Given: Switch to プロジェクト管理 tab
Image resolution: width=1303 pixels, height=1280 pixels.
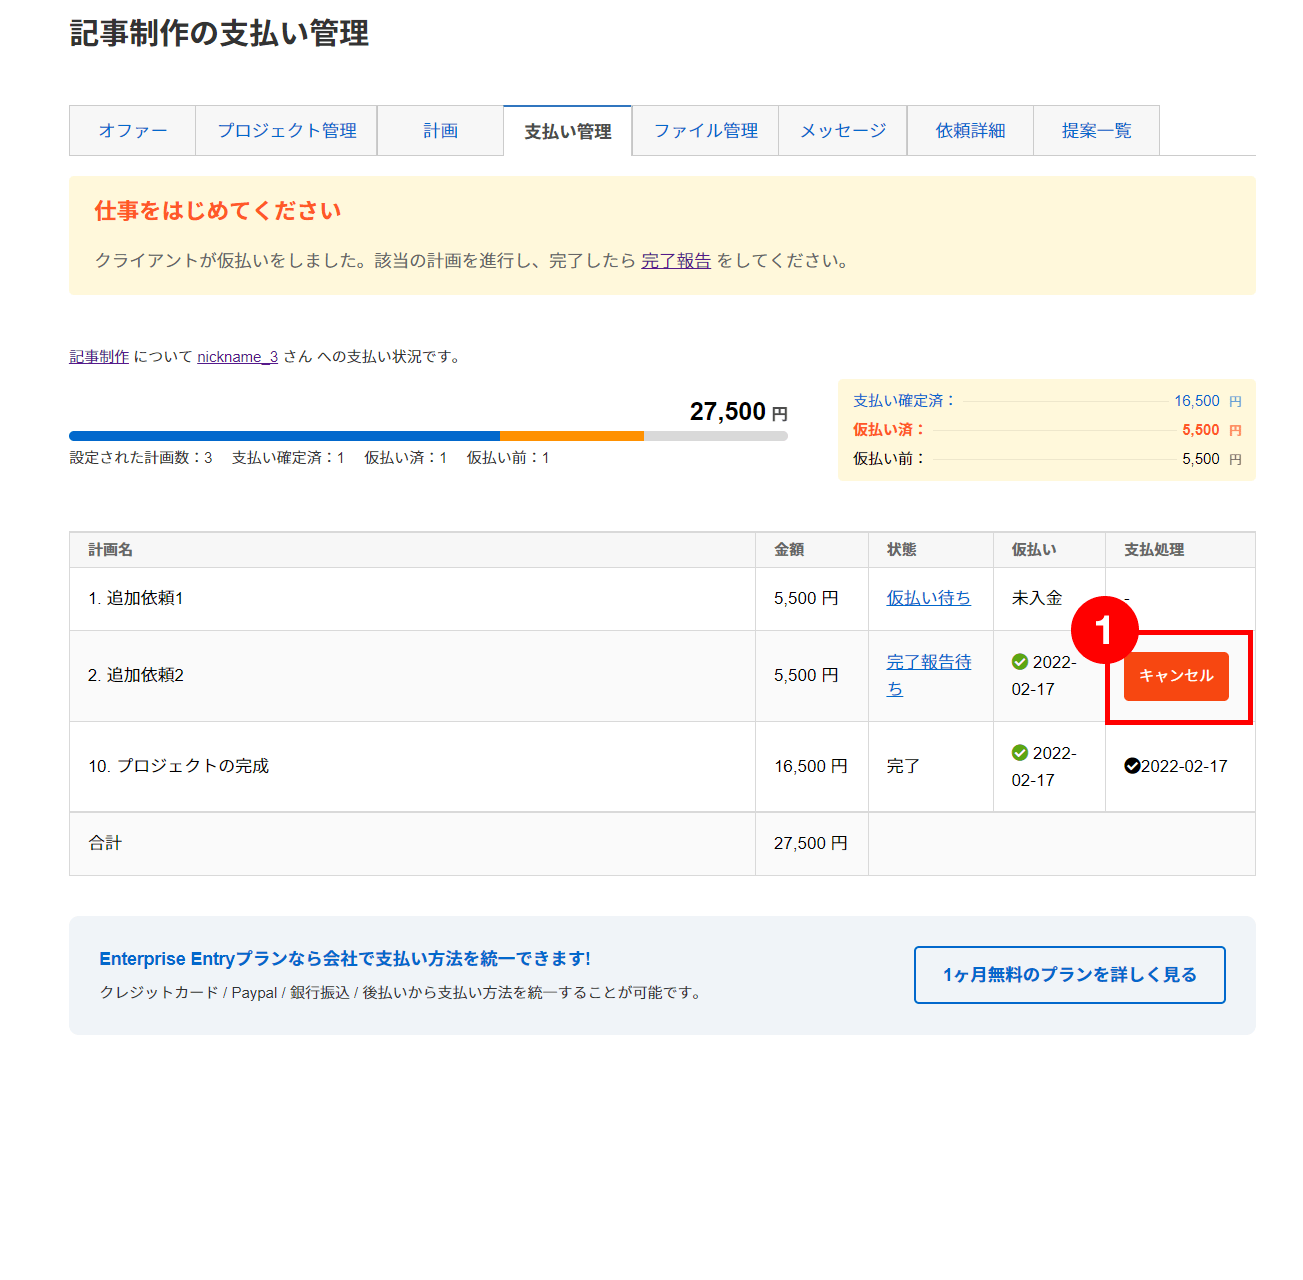Looking at the screenshot, I should click(x=287, y=131).
